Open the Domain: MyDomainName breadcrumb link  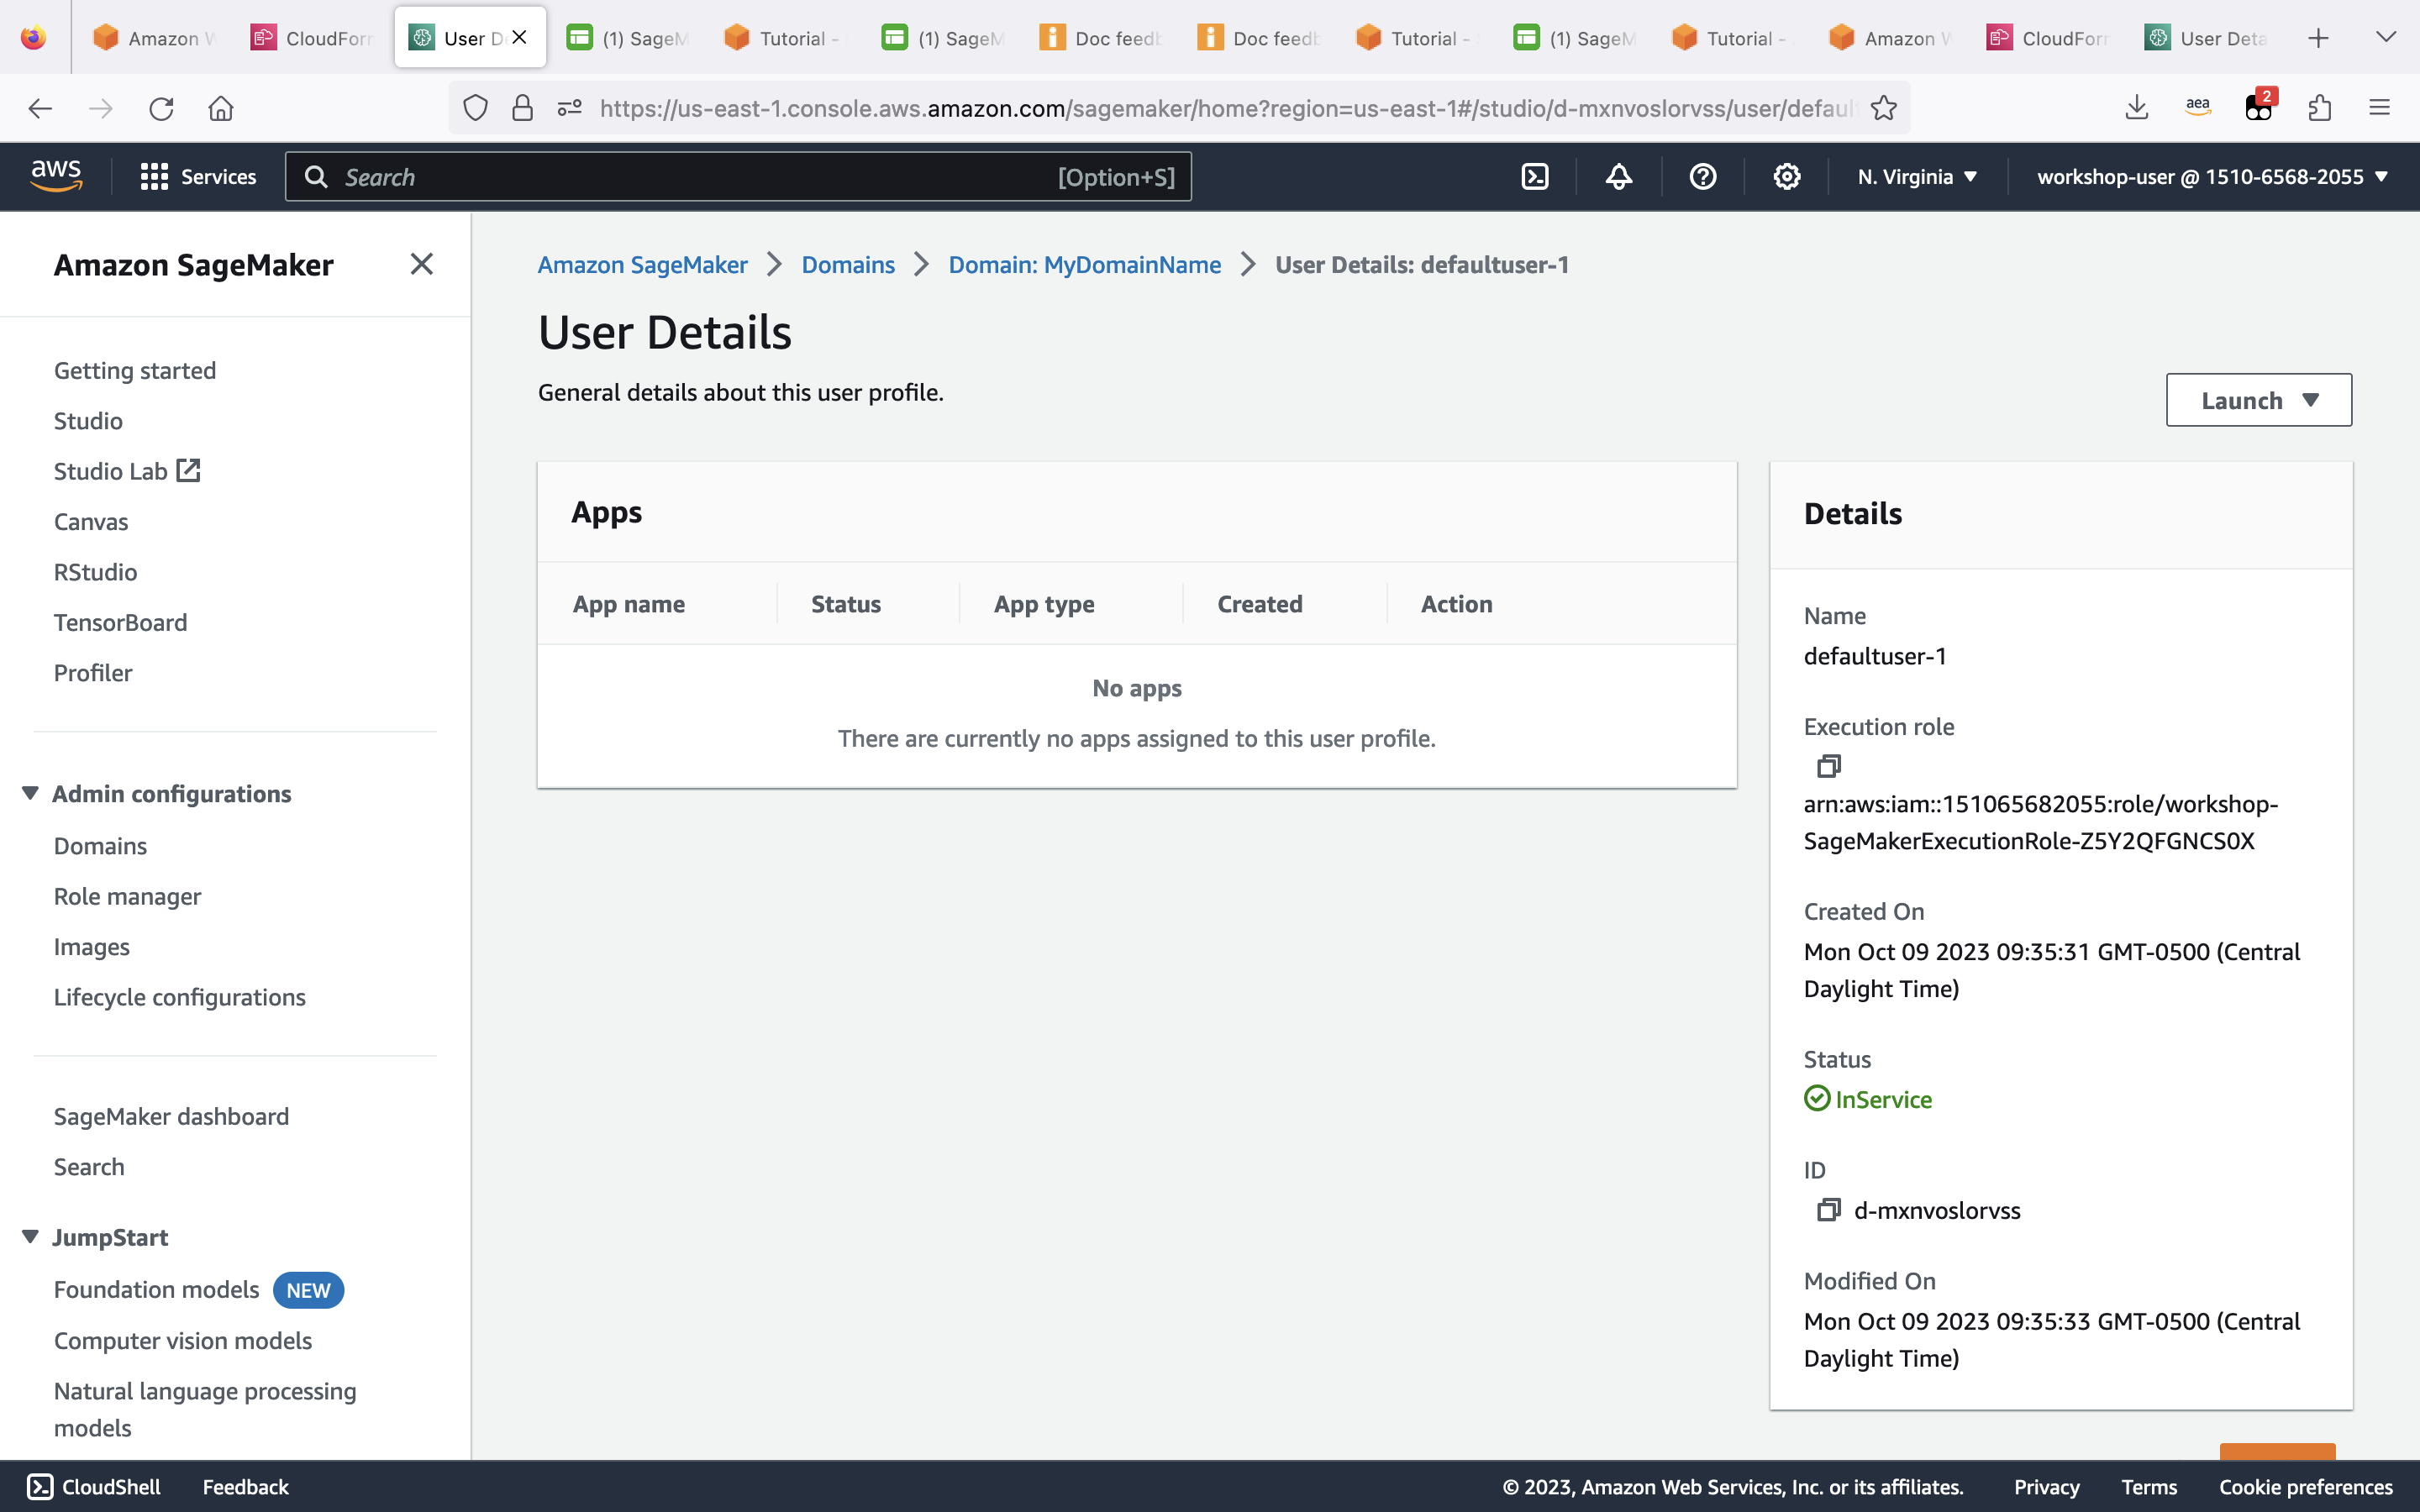pyautogui.click(x=1084, y=263)
